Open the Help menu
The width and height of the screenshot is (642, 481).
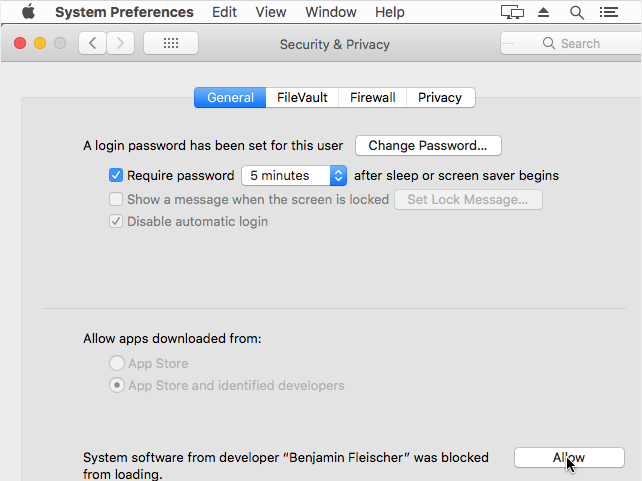coord(390,12)
